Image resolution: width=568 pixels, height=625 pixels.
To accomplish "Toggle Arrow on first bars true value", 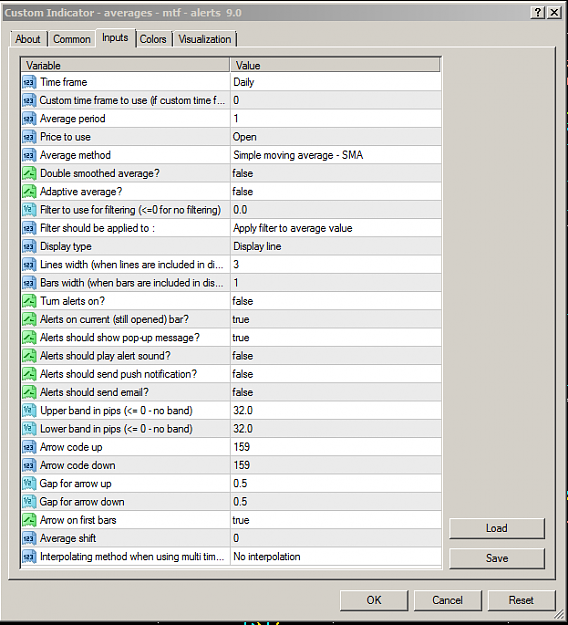I will point(336,520).
